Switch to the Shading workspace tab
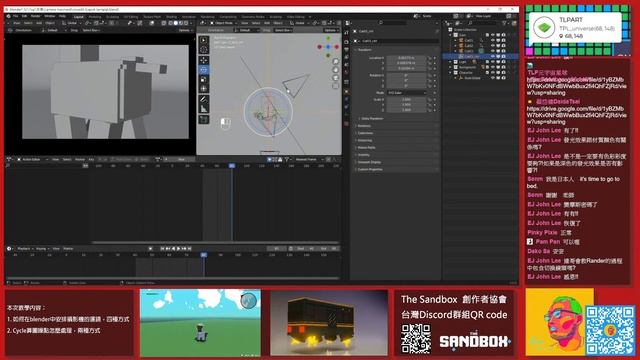Screen dimensions: 640x360 171,17
